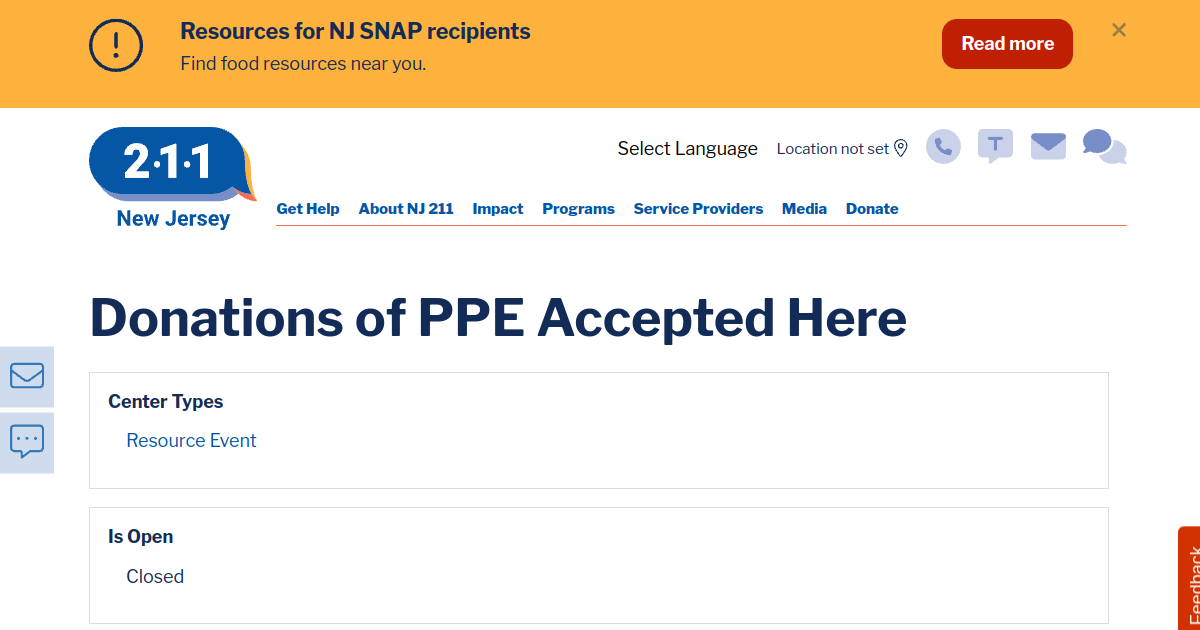Open the Feedback side tab
The image size is (1200, 630).
[1190, 582]
